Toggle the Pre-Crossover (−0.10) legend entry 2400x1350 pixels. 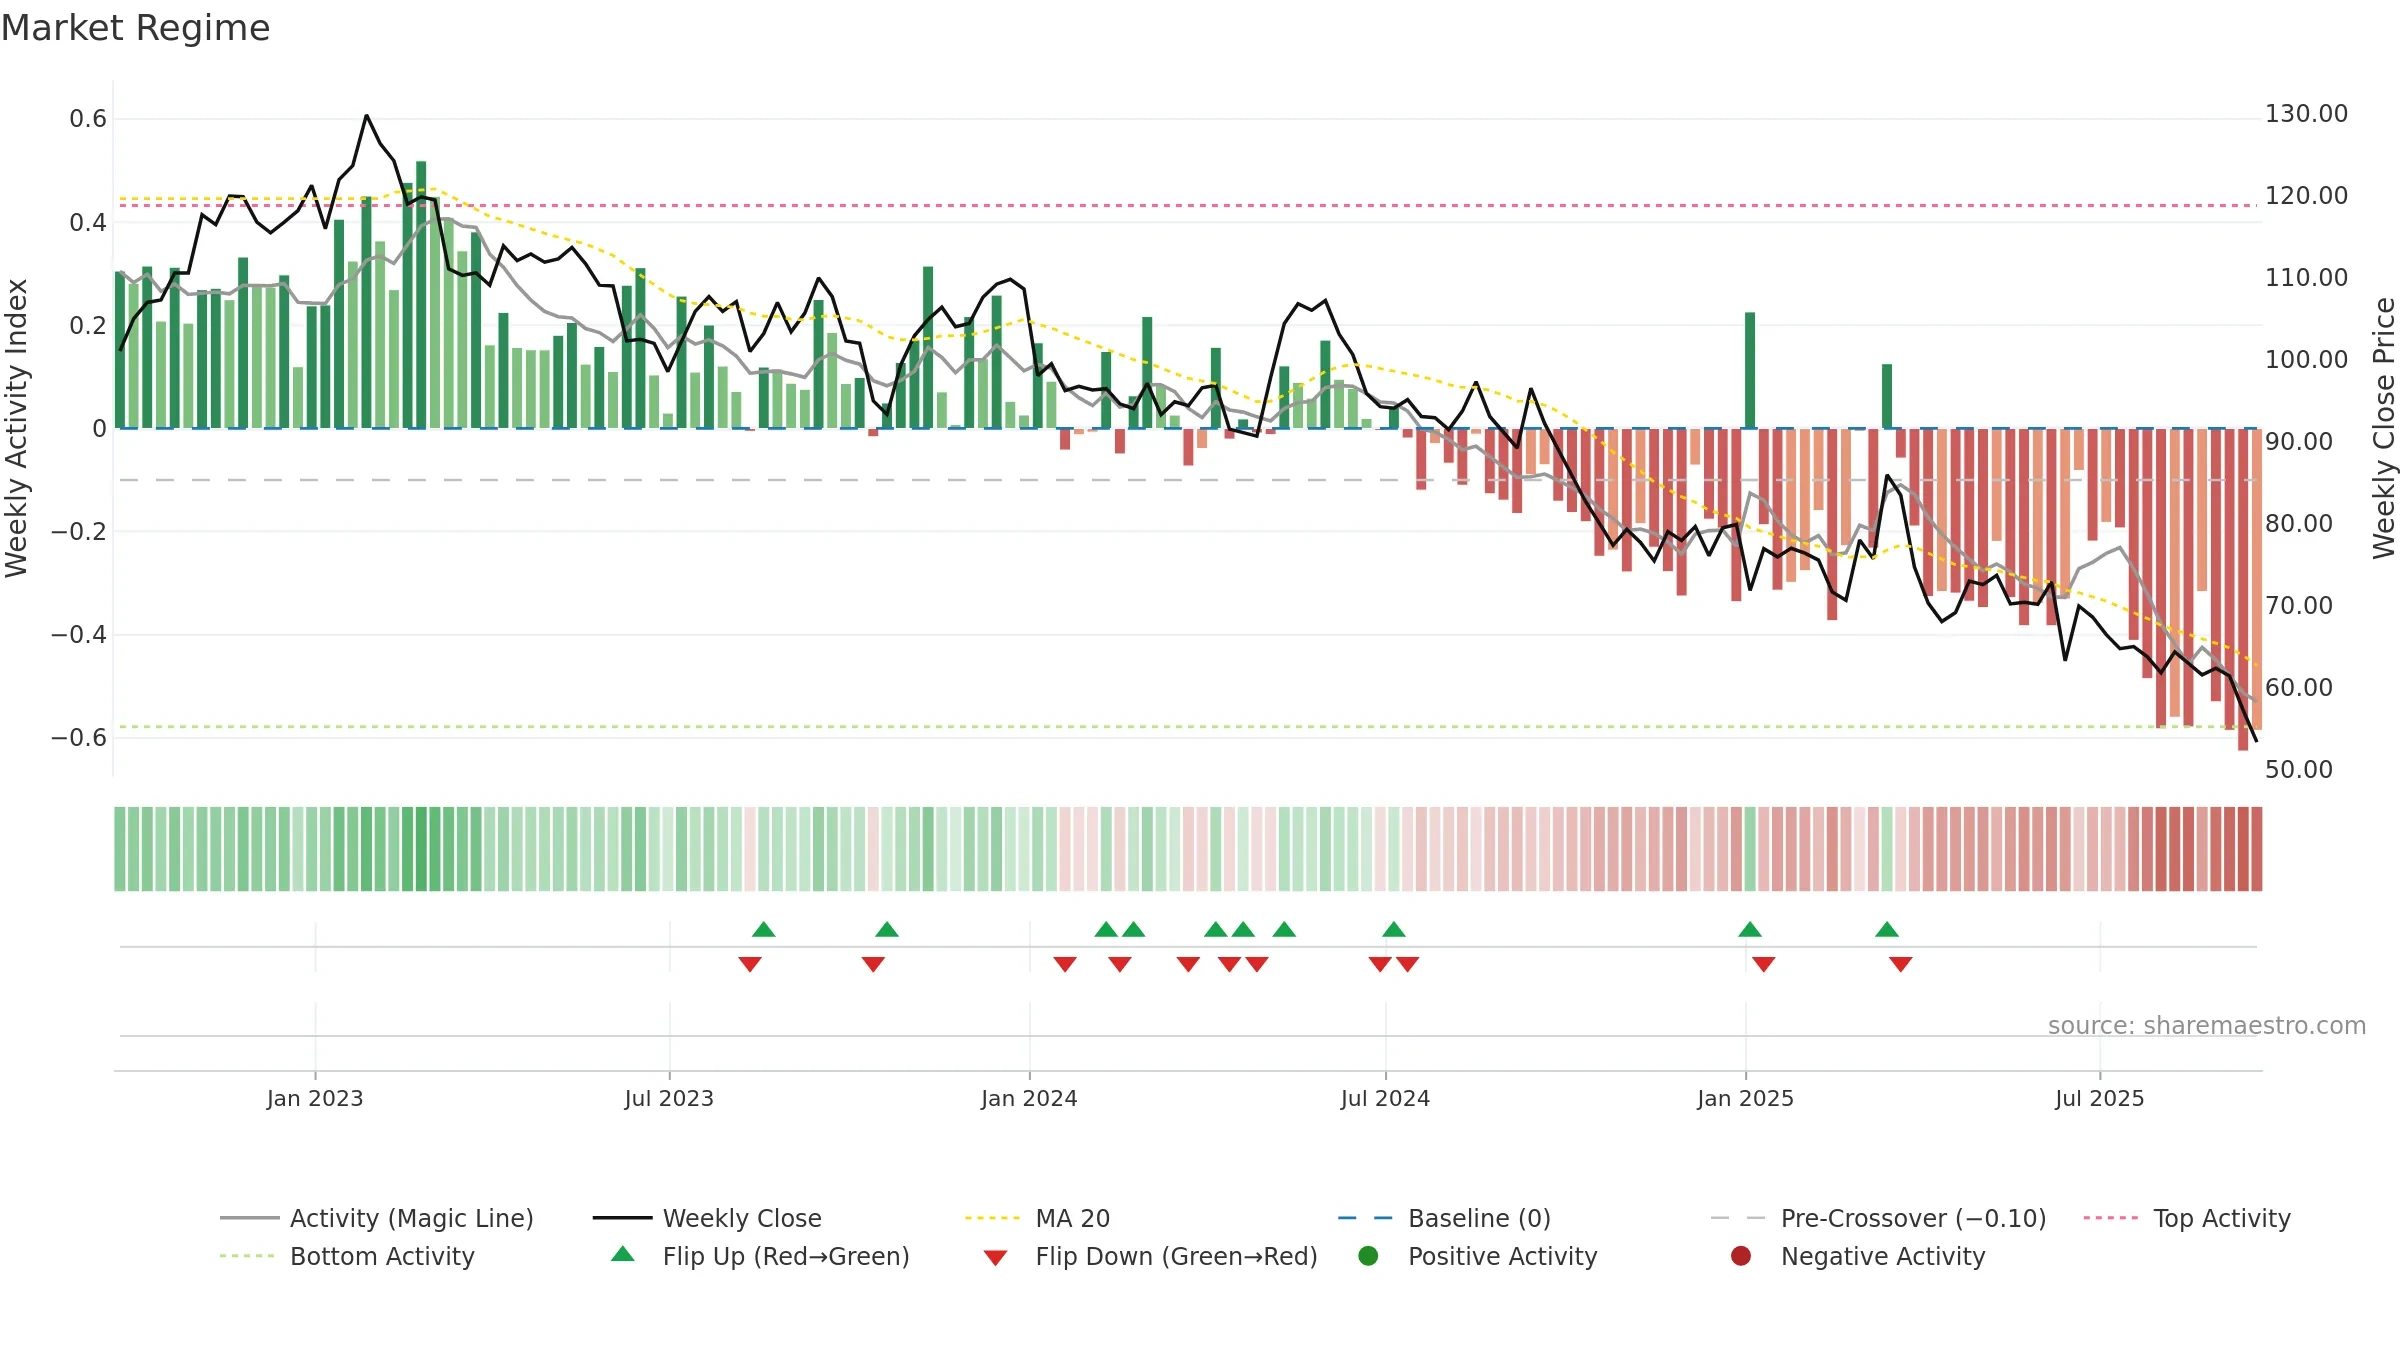tap(1878, 1218)
